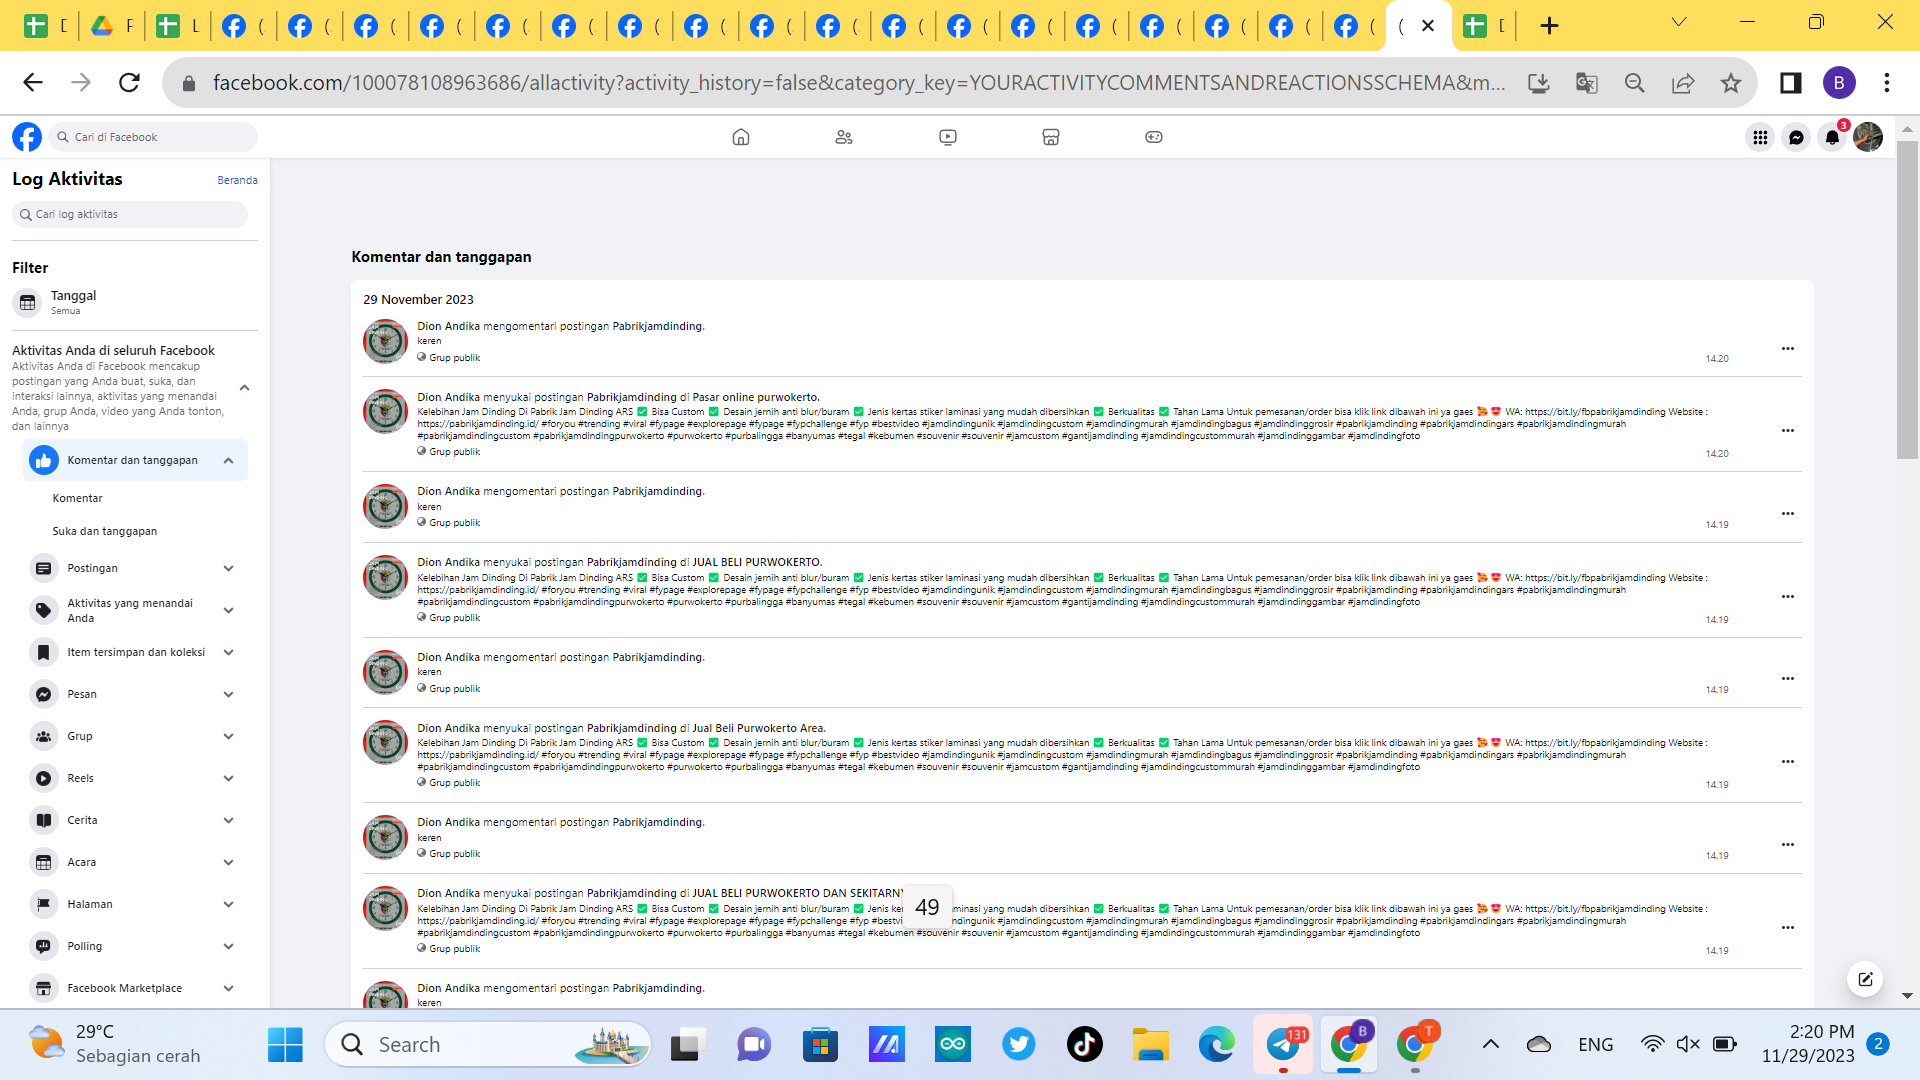
Task: Select Suka dan tanggapan sub-item
Action: (105, 531)
